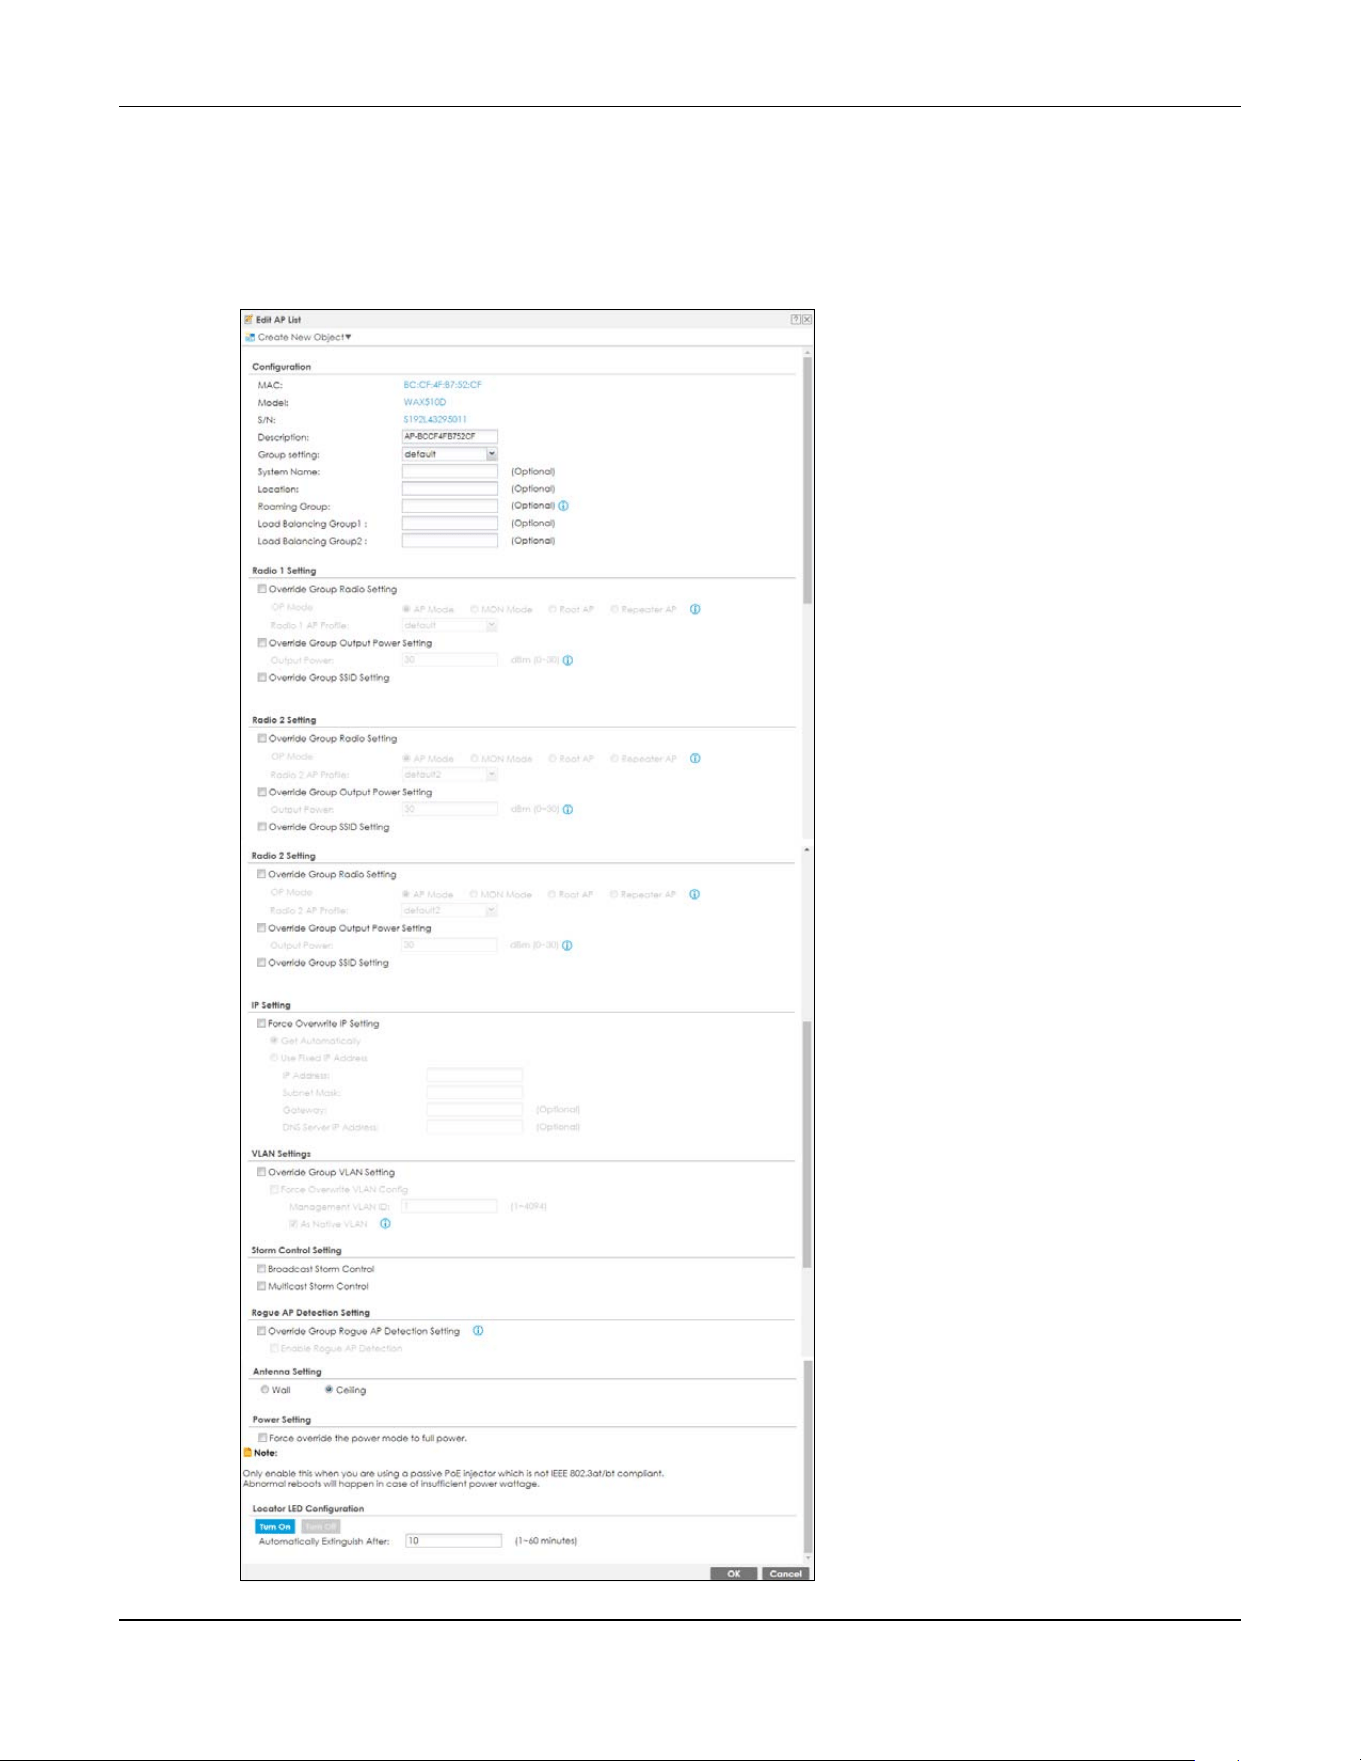This screenshot has width=1361, height=1761.
Task: Select Radio 1 MON Mode radio button
Action: tap(475, 609)
